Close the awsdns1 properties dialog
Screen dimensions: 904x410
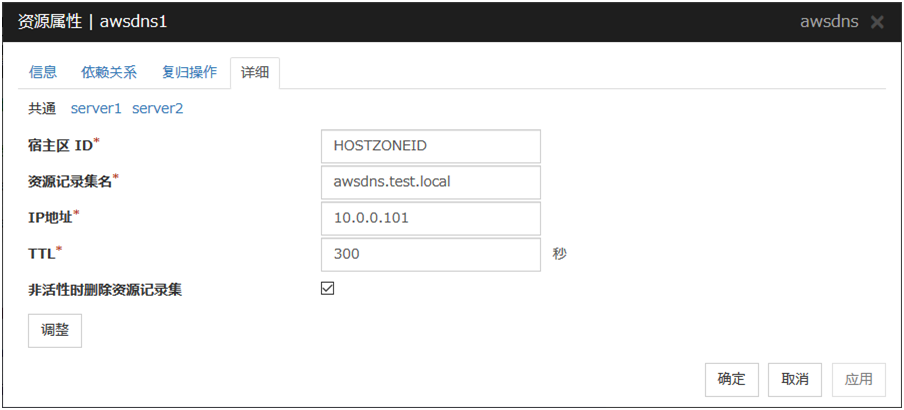click(877, 21)
